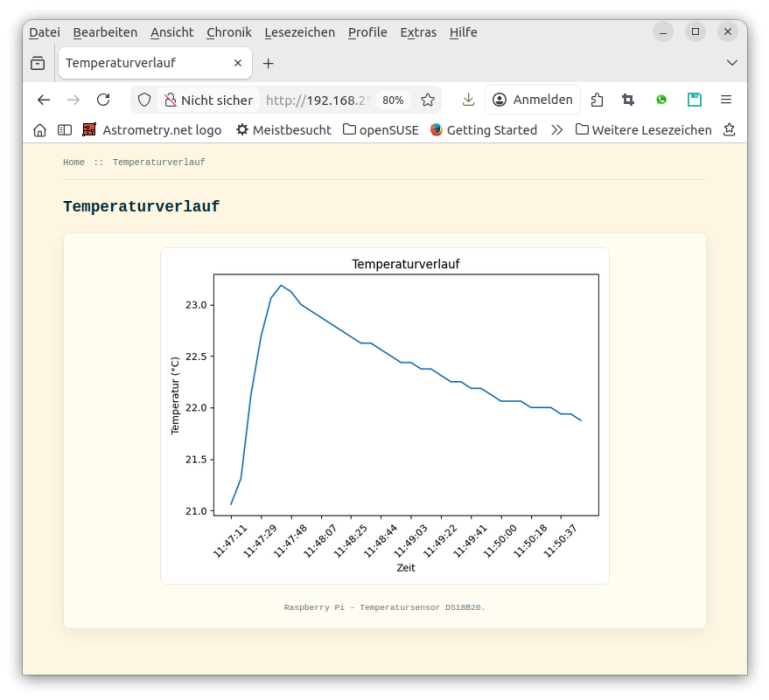
Task: Maximize the Firefox window
Action: (695, 32)
